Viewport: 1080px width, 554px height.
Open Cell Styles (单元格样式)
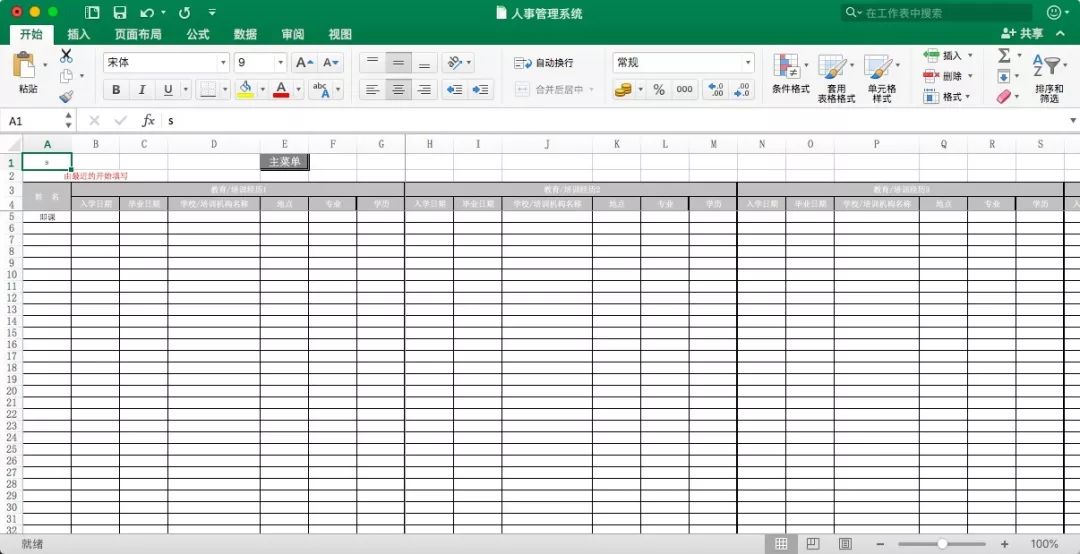882,79
